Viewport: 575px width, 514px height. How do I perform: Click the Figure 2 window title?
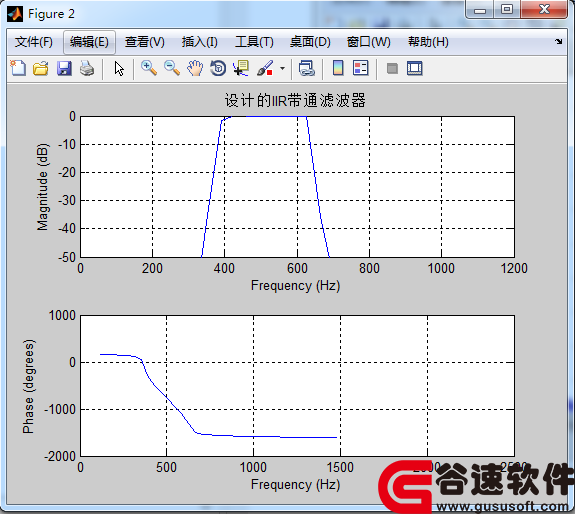tap(51, 14)
